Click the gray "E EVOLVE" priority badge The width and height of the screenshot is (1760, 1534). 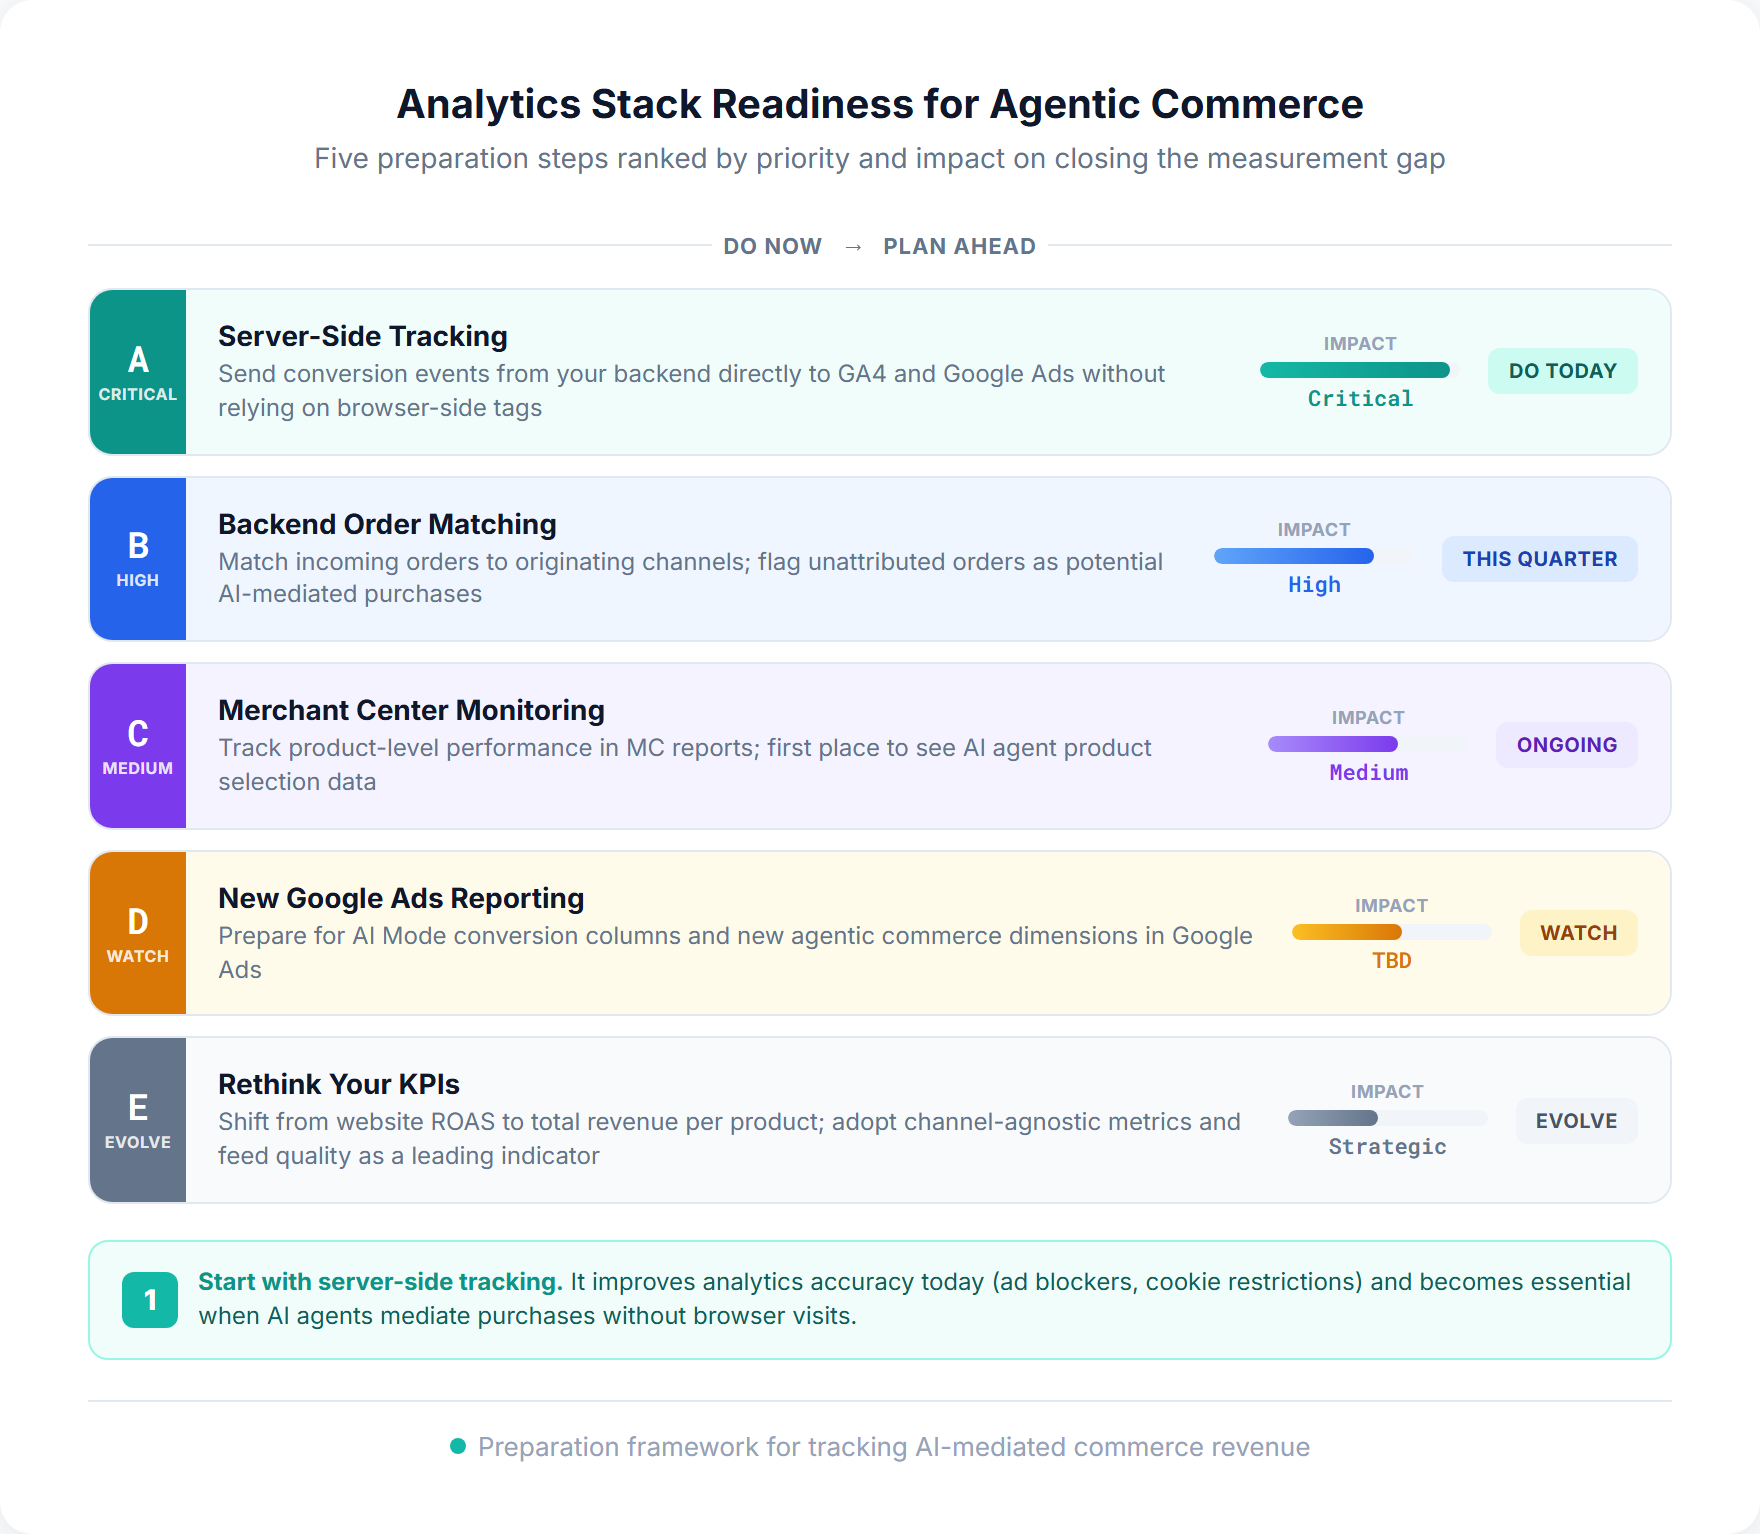pyautogui.click(x=137, y=1119)
